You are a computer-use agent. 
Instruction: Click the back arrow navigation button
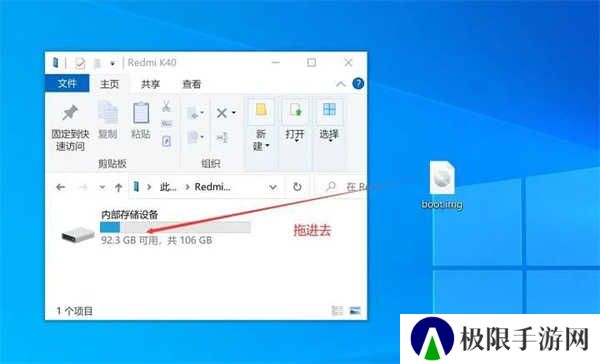tap(60, 187)
